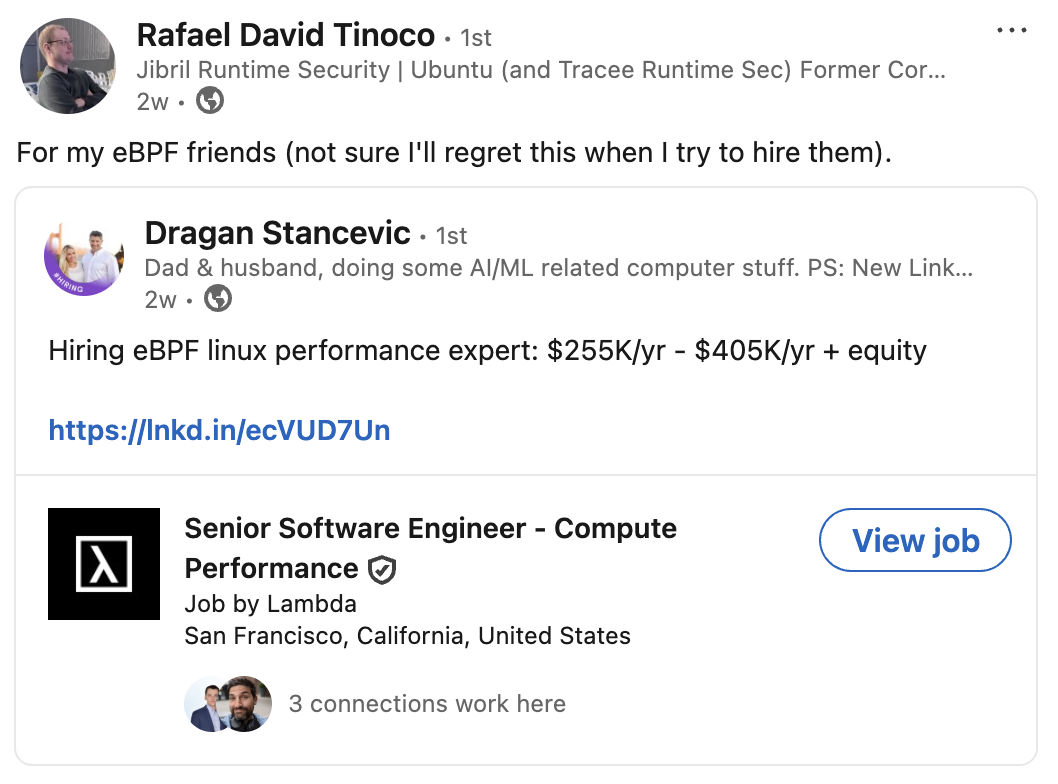Click the verified shield badge icon
The image size is (1058, 784).
coord(382,570)
